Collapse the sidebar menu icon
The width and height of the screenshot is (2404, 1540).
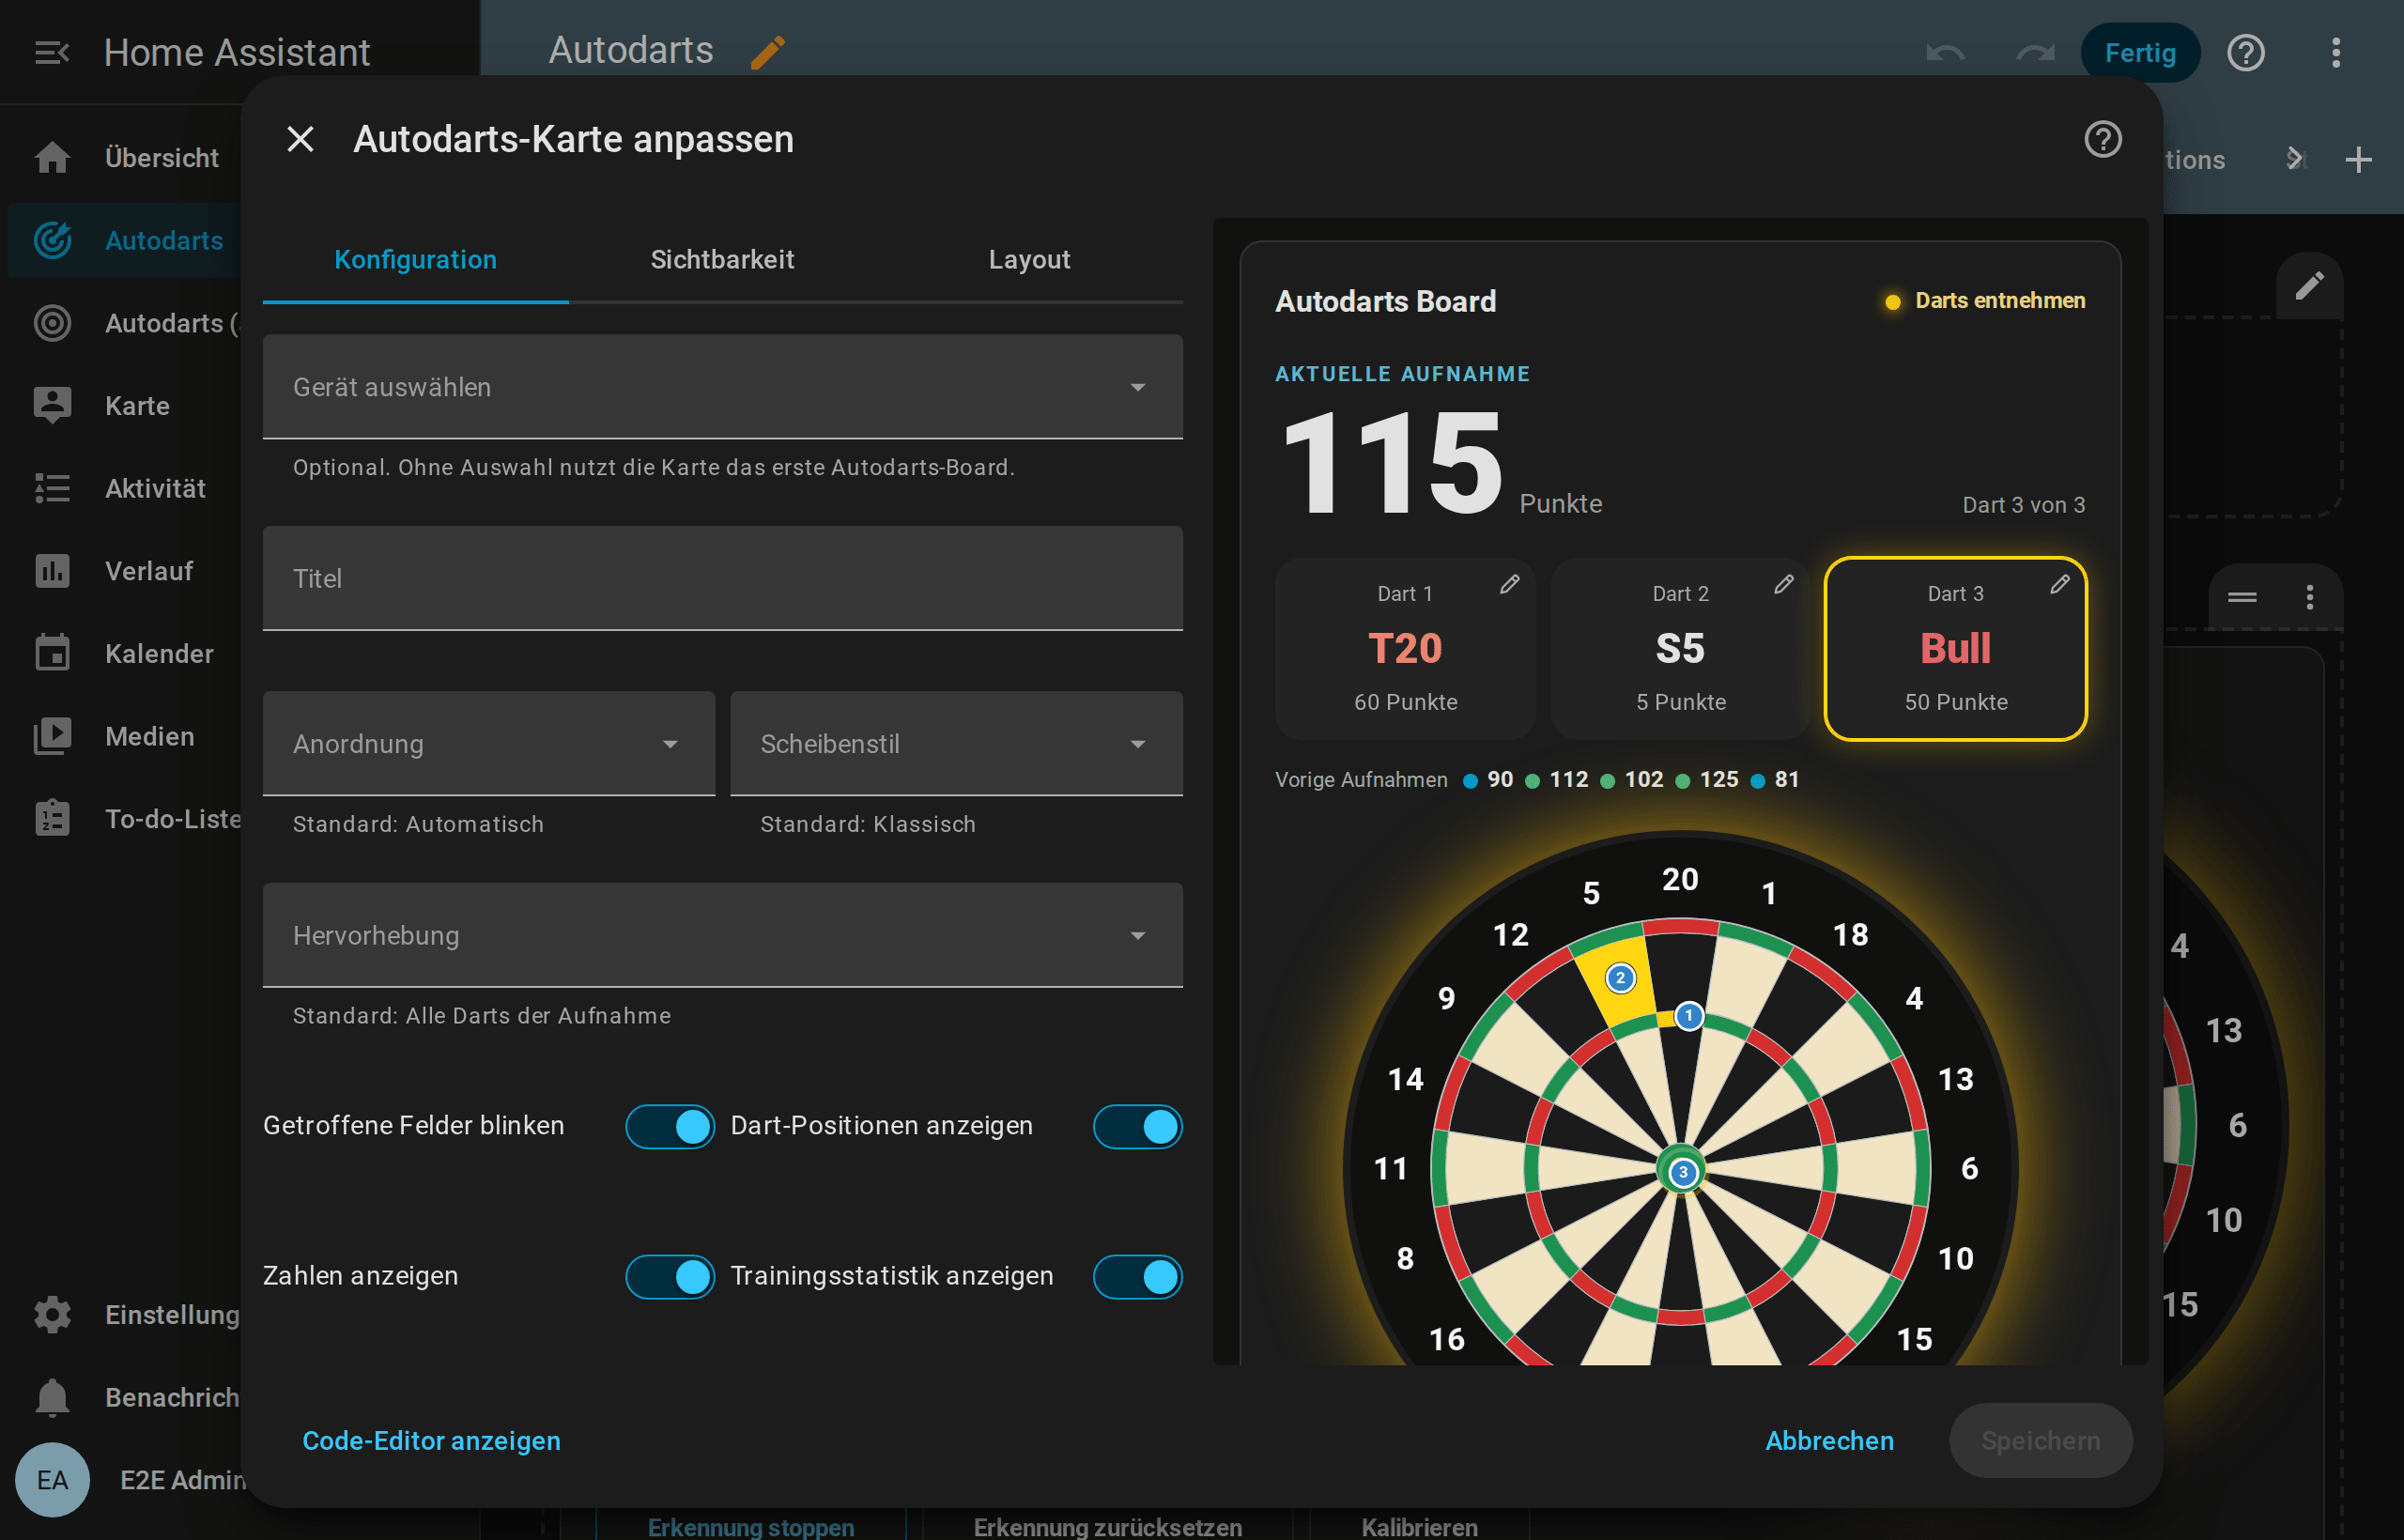[x=52, y=52]
